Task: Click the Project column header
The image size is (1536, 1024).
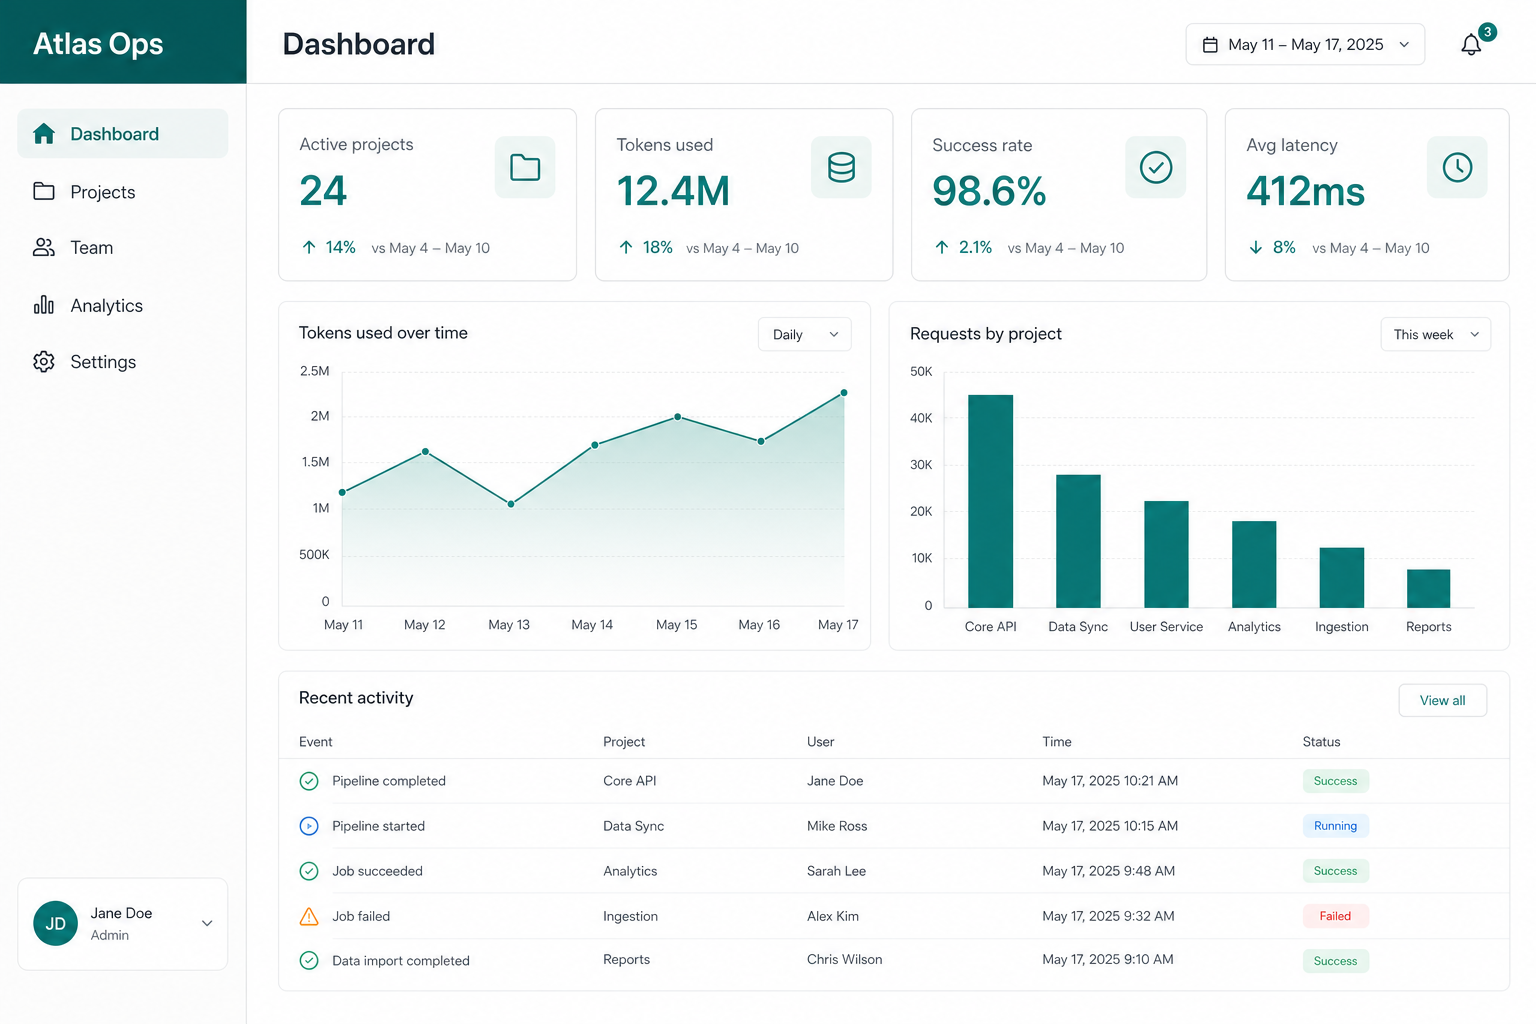Action: pos(624,742)
